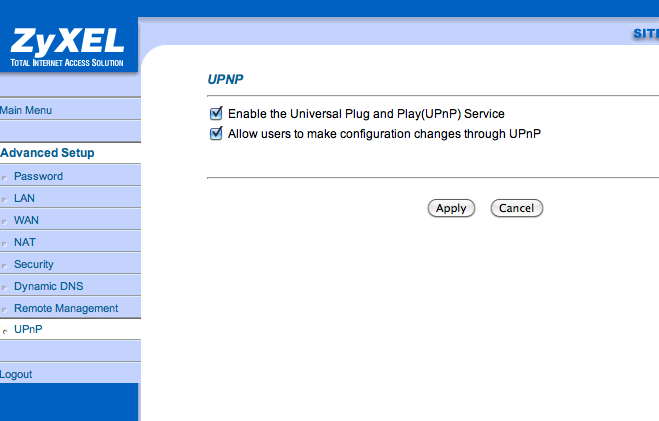Go to the WAN settings
Viewport: 659px width, 421px height.
26,220
